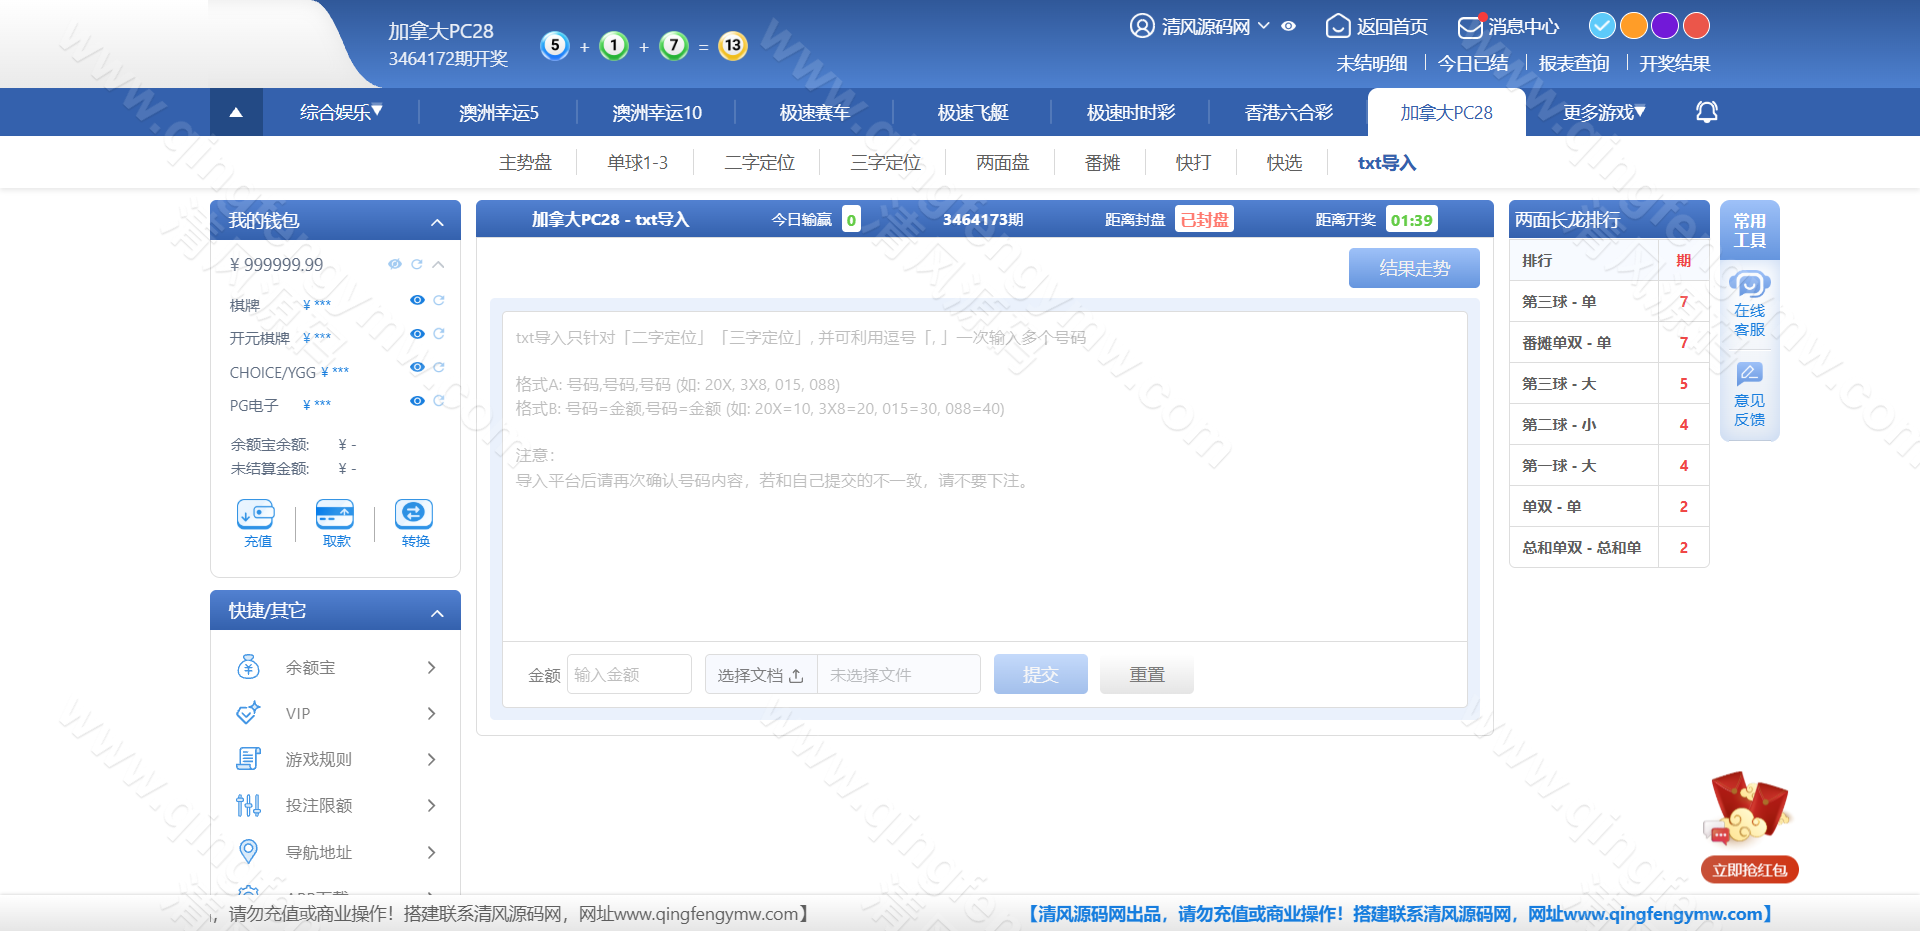Click the 取款 withdraw card icon
The height and width of the screenshot is (931, 1920).
(335, 514)
